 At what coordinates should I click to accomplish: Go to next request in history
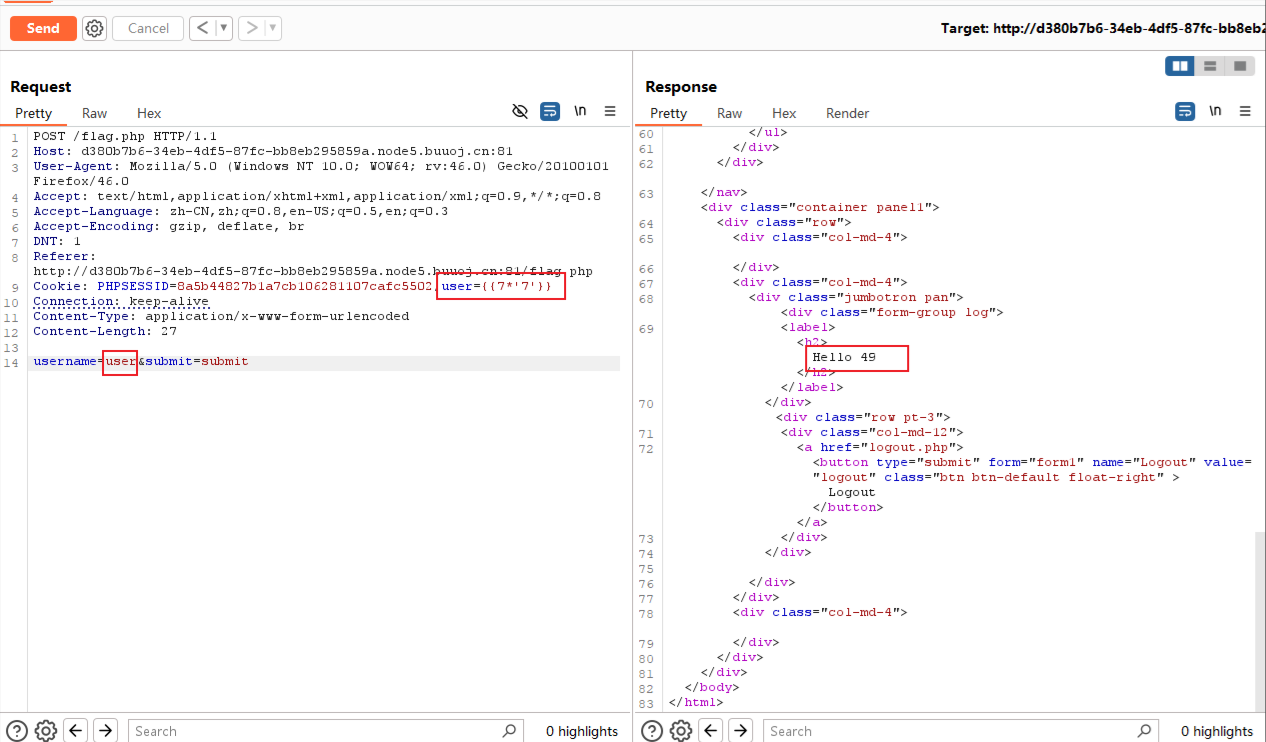point(252,28)
